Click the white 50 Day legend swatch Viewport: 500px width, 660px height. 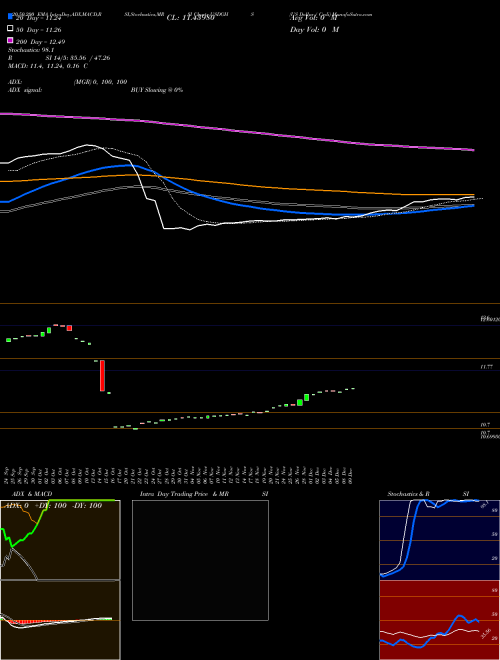[10, 29]
